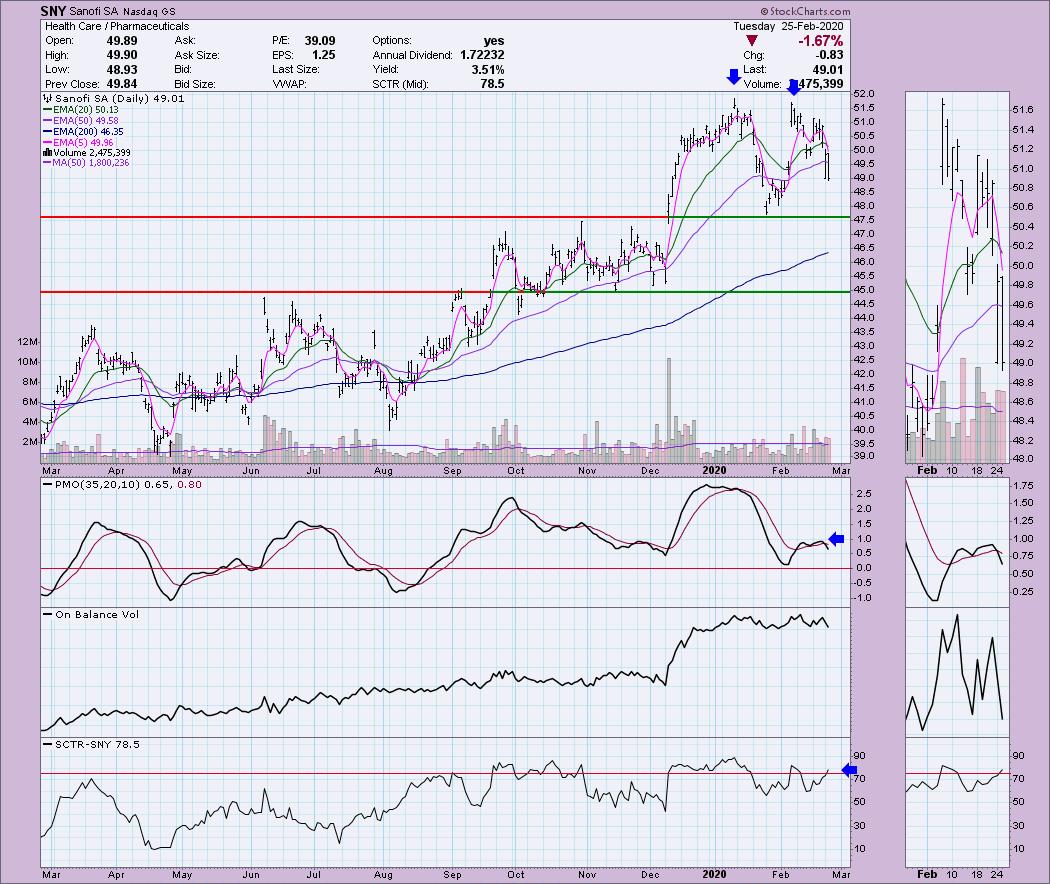
Task: Click the volume bars icon in the legend
Action: [48, 153]
